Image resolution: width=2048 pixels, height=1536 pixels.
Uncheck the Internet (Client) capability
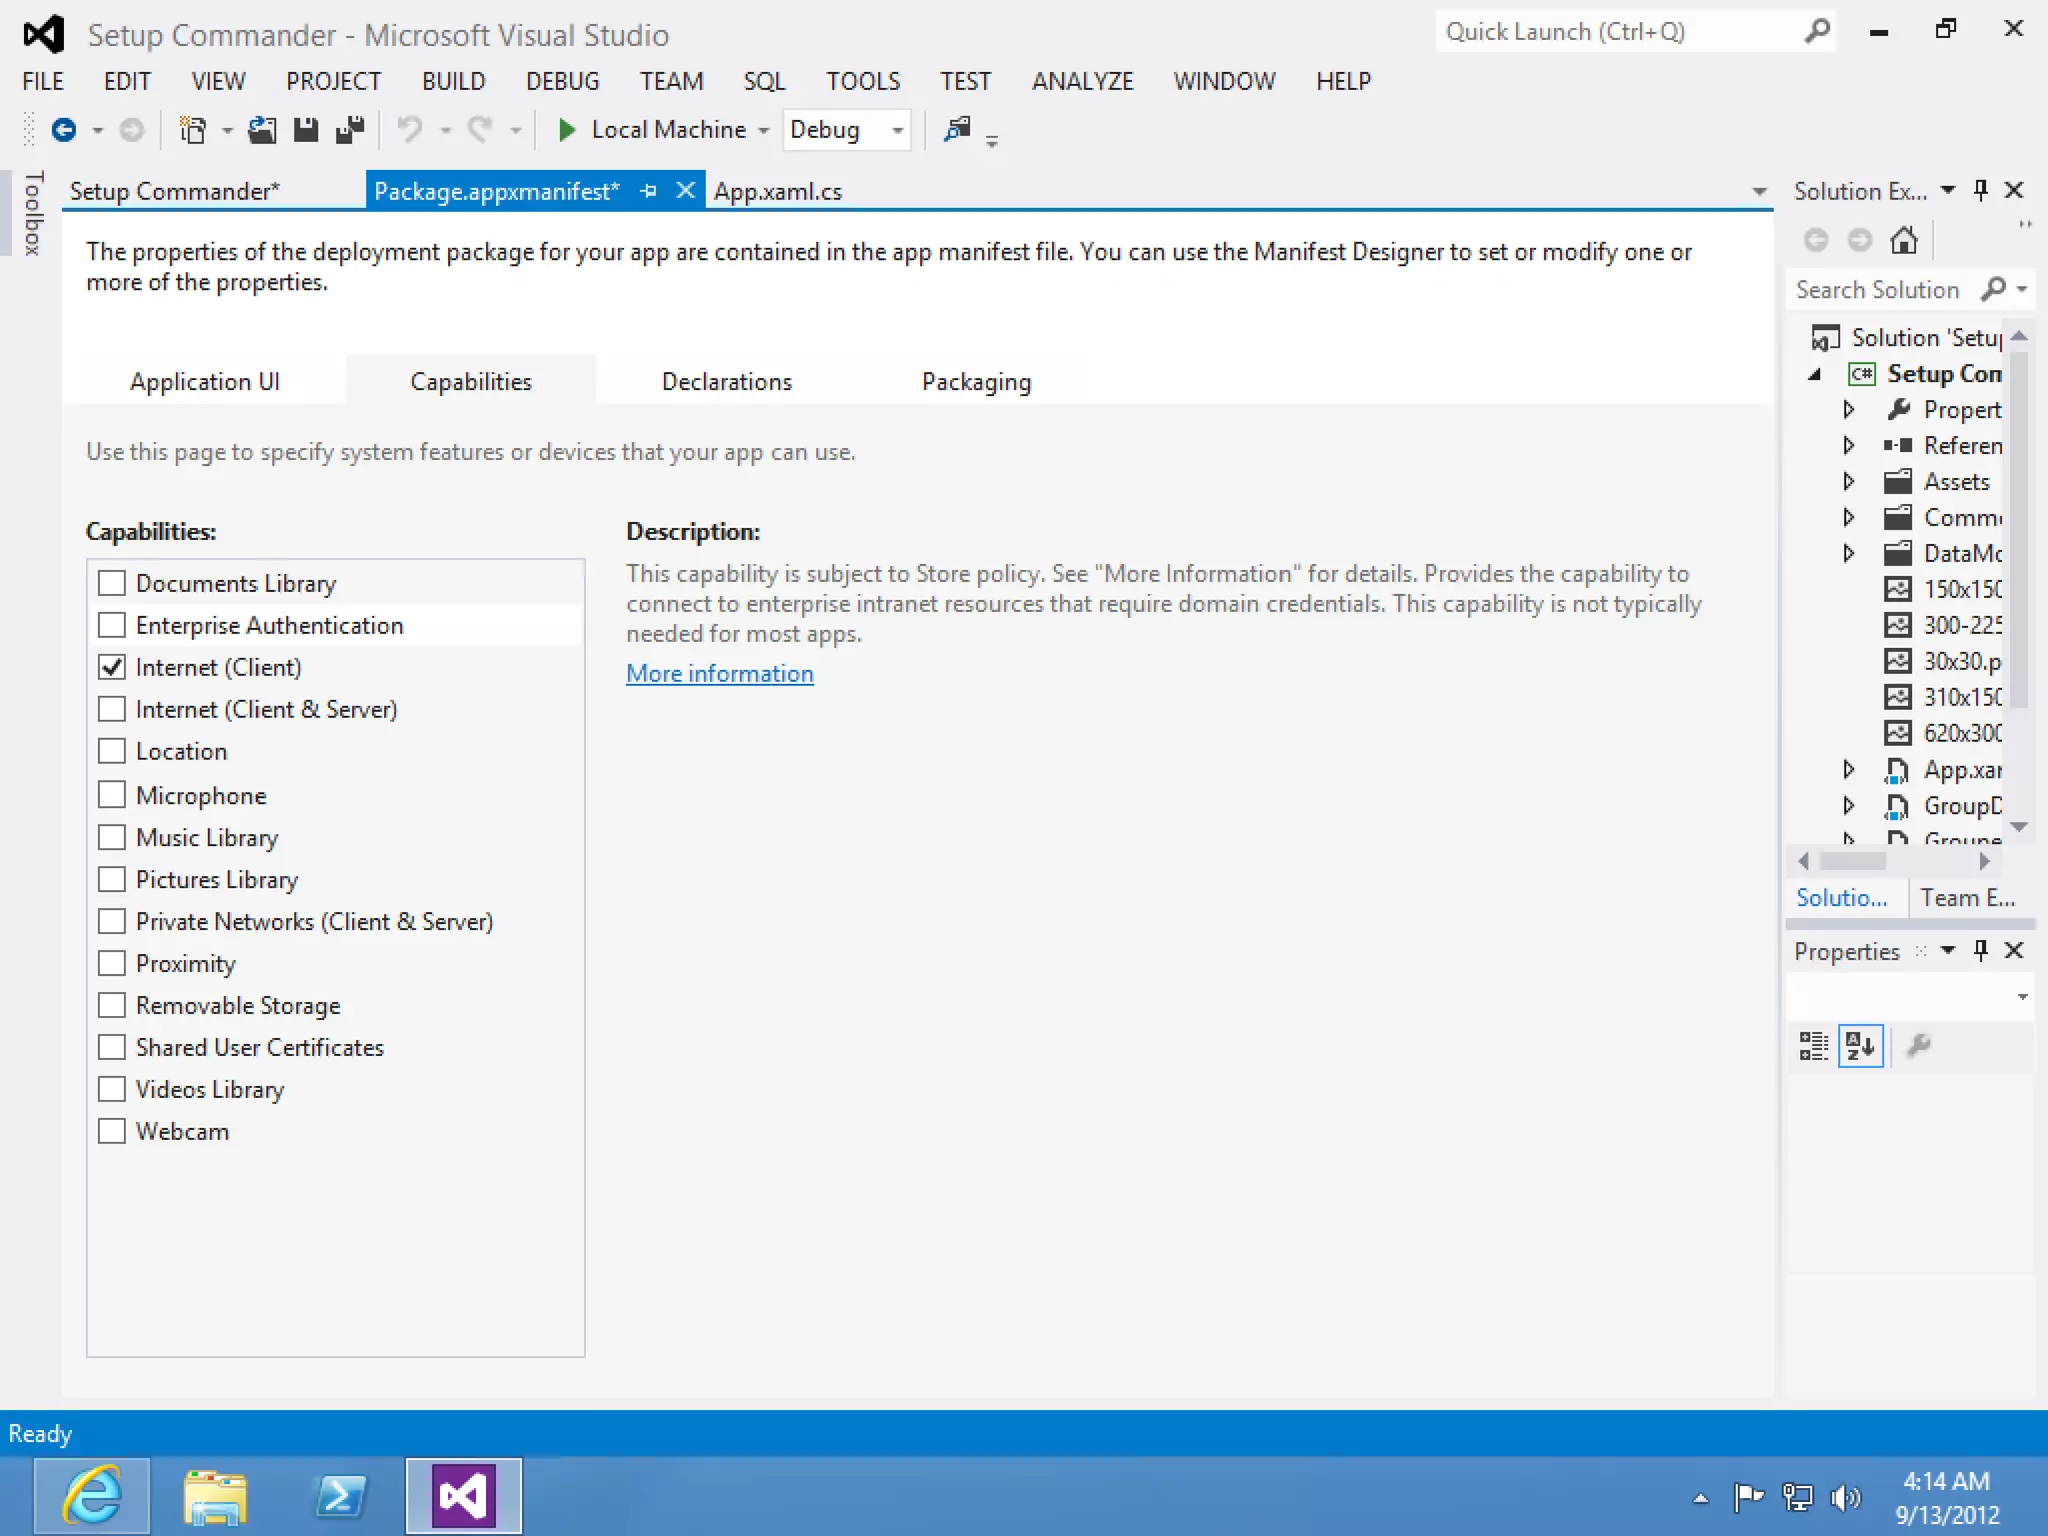click(112, 667)
